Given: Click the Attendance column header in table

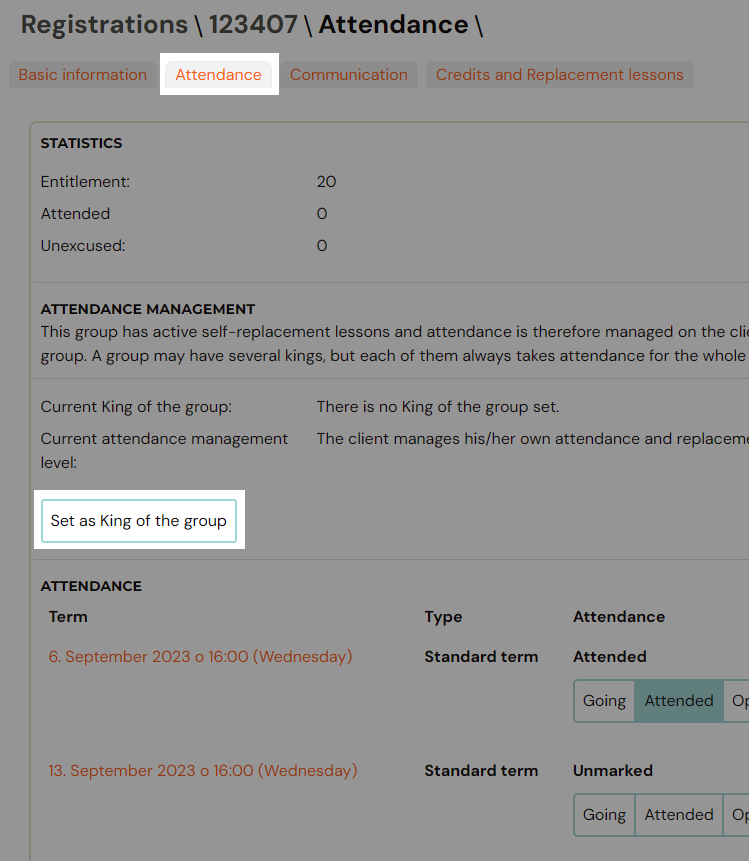Looking at the screenshot, I should tap(618, 617).
